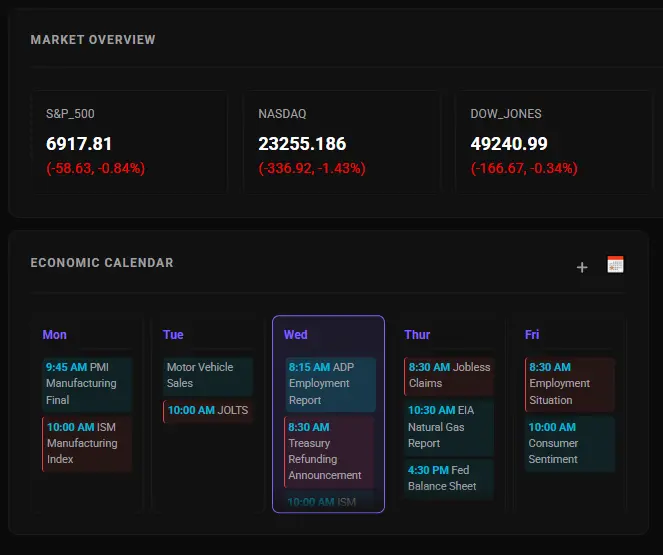Open the 8:15 AM ADP Employment Report event
The width and height of the screenshot is (663, 555).
[330, 384]
